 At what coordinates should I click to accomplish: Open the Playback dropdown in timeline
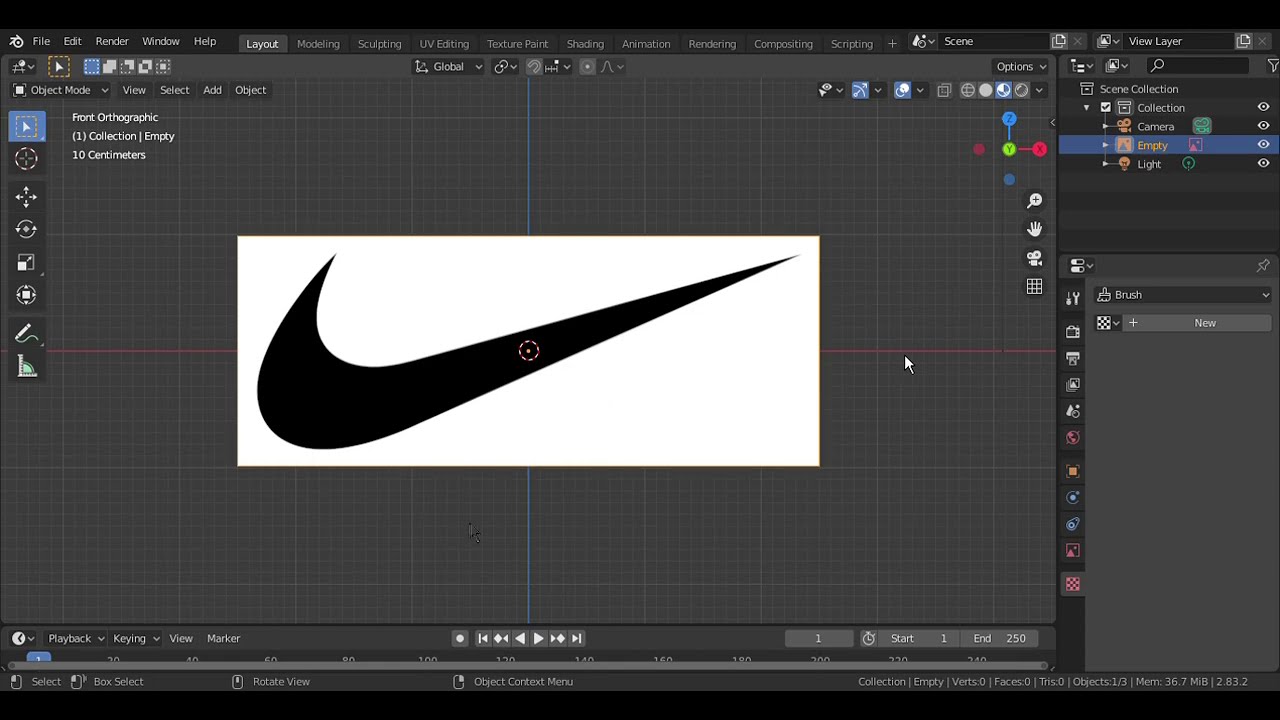click(x=76, y=638)
